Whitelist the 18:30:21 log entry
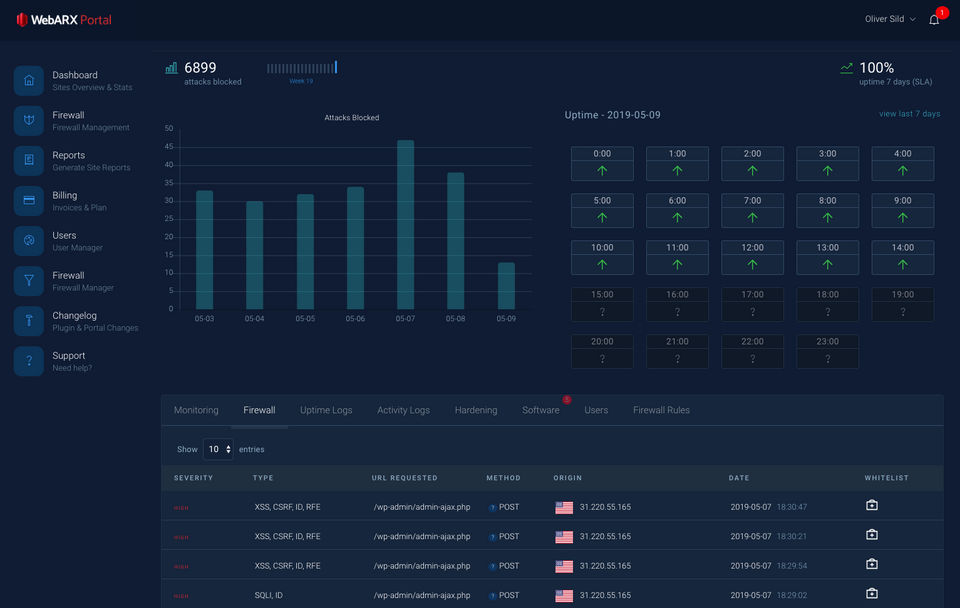The image size is (960, 608). point(872,535)
